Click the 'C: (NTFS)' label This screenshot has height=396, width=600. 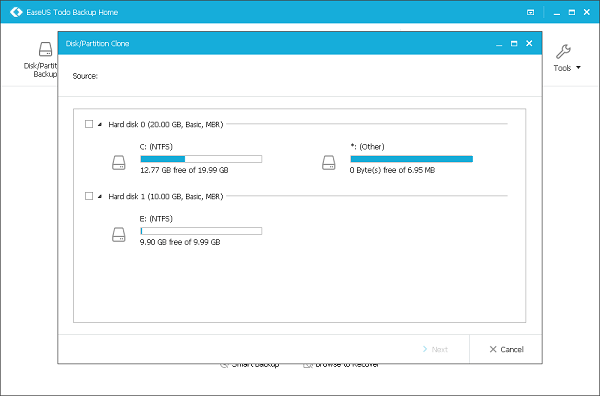[156, 147]
